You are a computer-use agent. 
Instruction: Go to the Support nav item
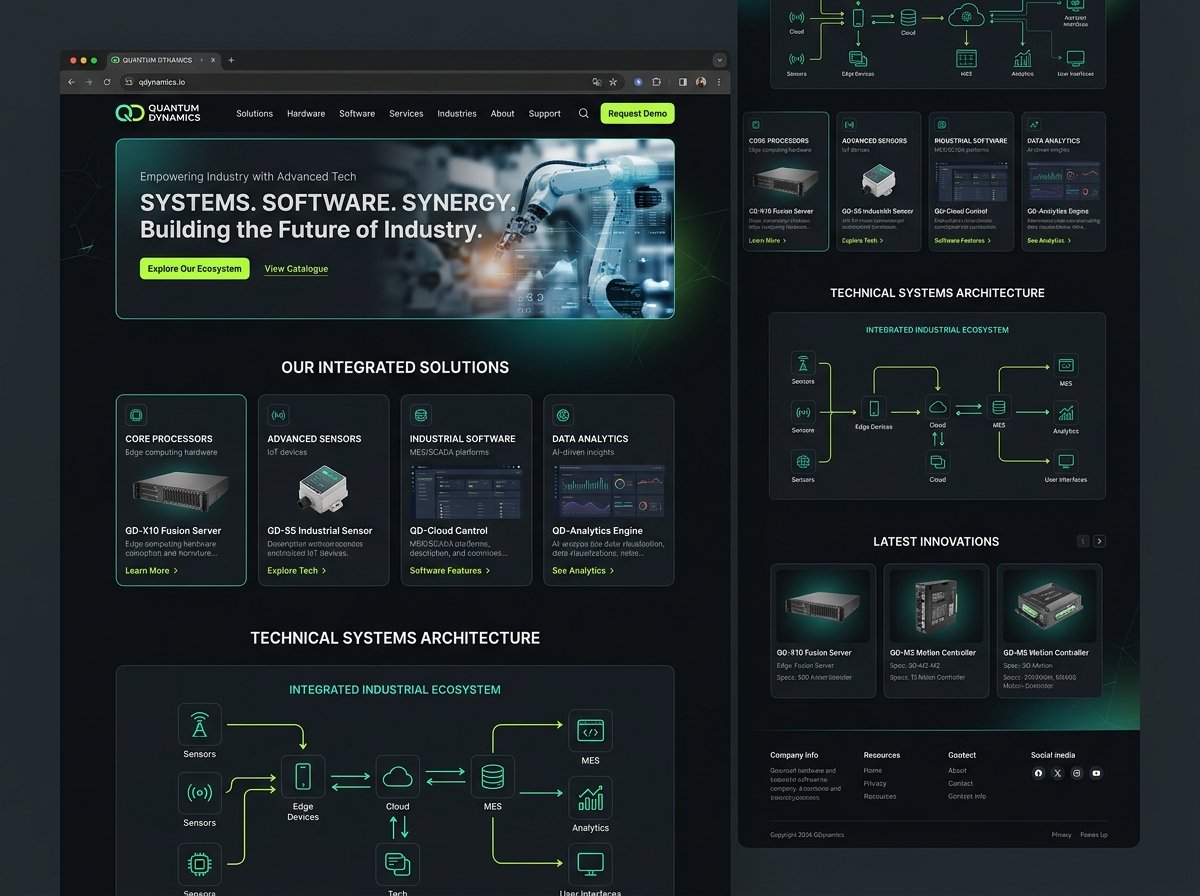pos(544,114)
